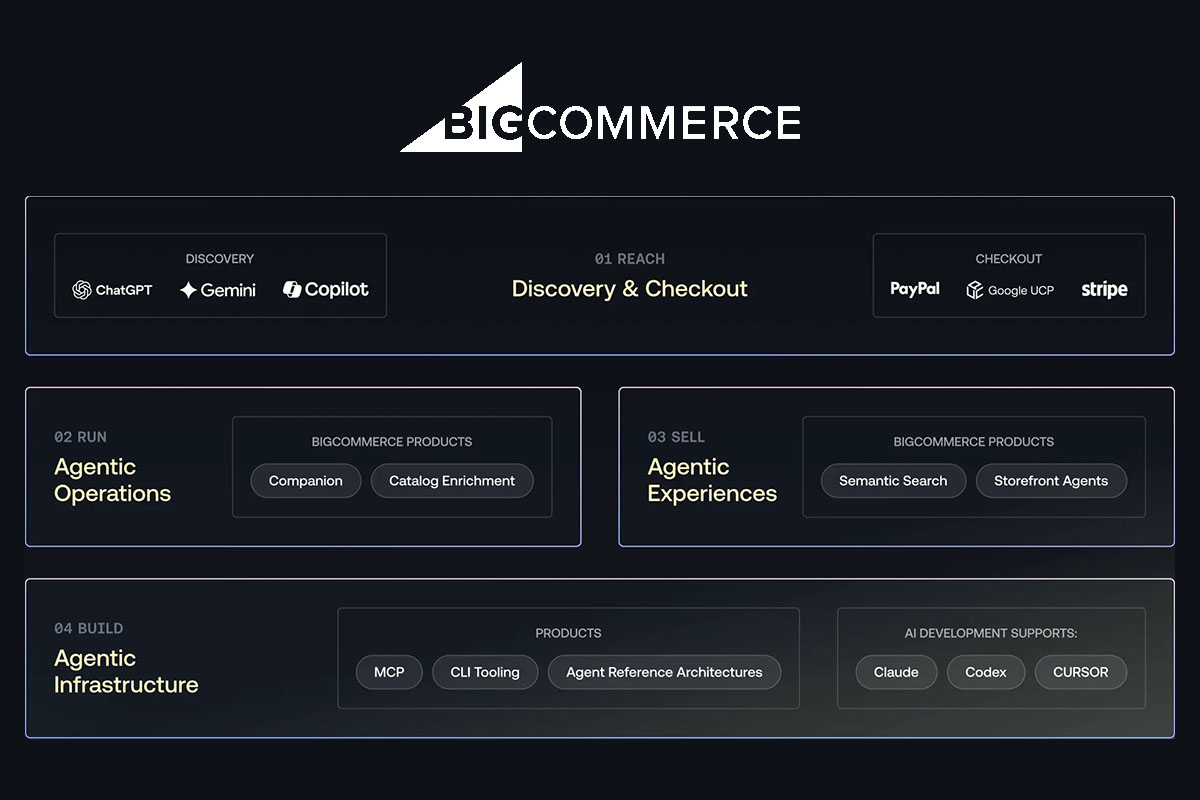Click the 02 RUN label
This screenshot has height=800, width=1200.
pyautogui.click(x=80, y=437)
